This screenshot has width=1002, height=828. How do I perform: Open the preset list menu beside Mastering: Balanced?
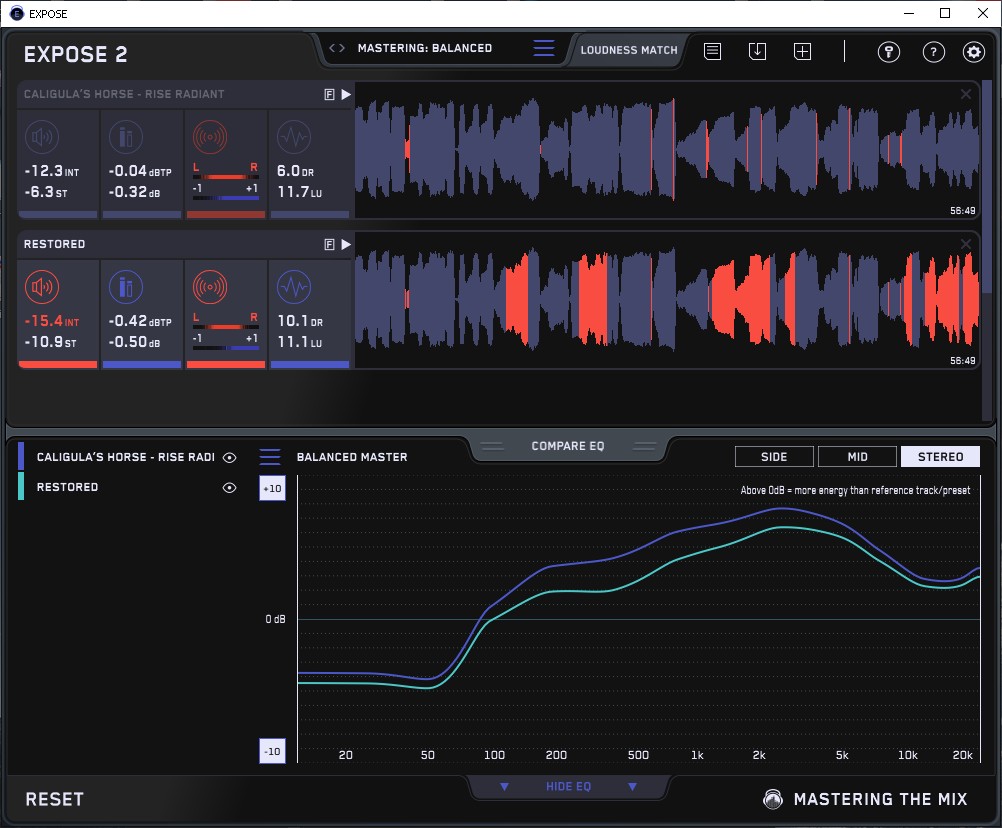(544, 48)
